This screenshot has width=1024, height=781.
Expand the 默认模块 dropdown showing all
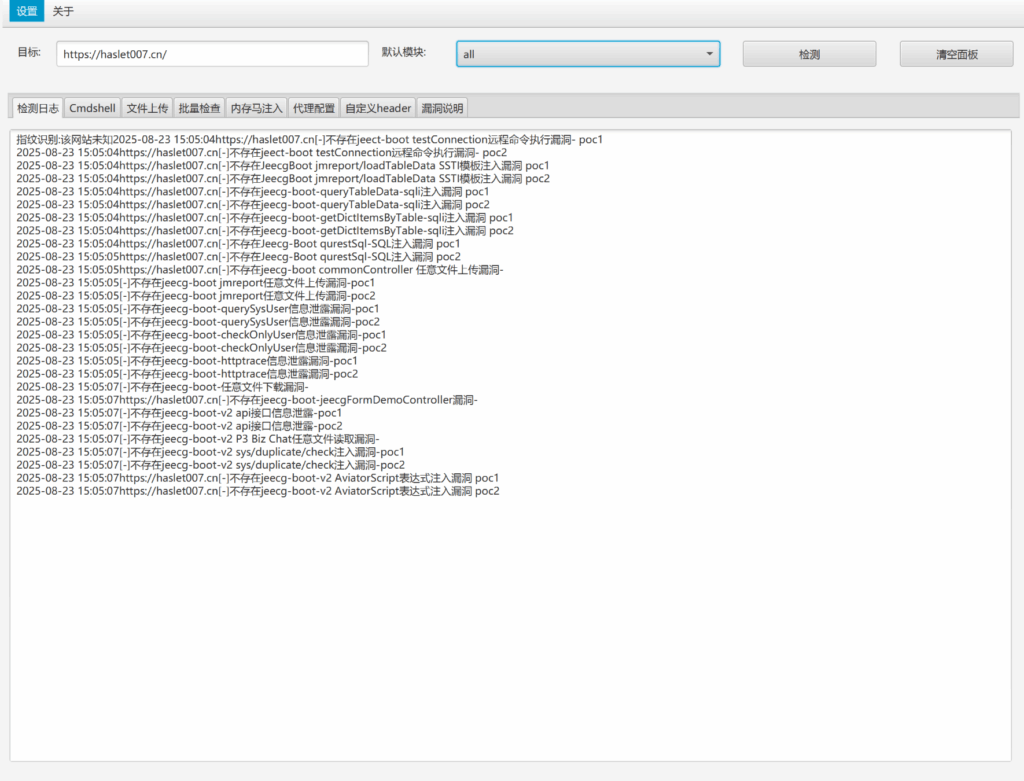coord(588,54)
